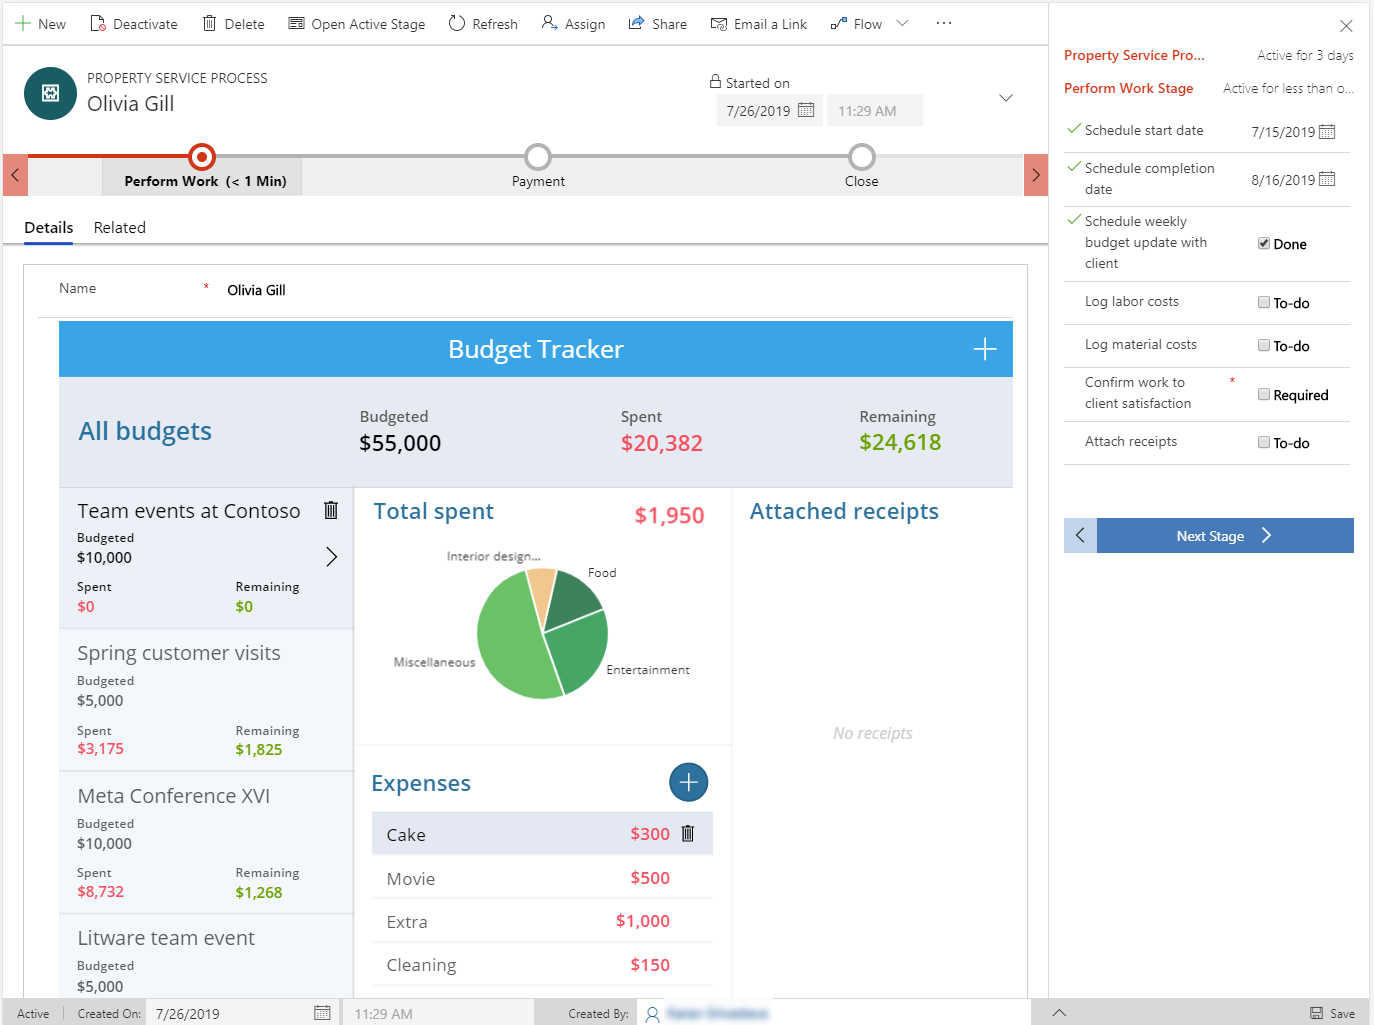Add a new expense with the plus button

(x=688, y=782)
